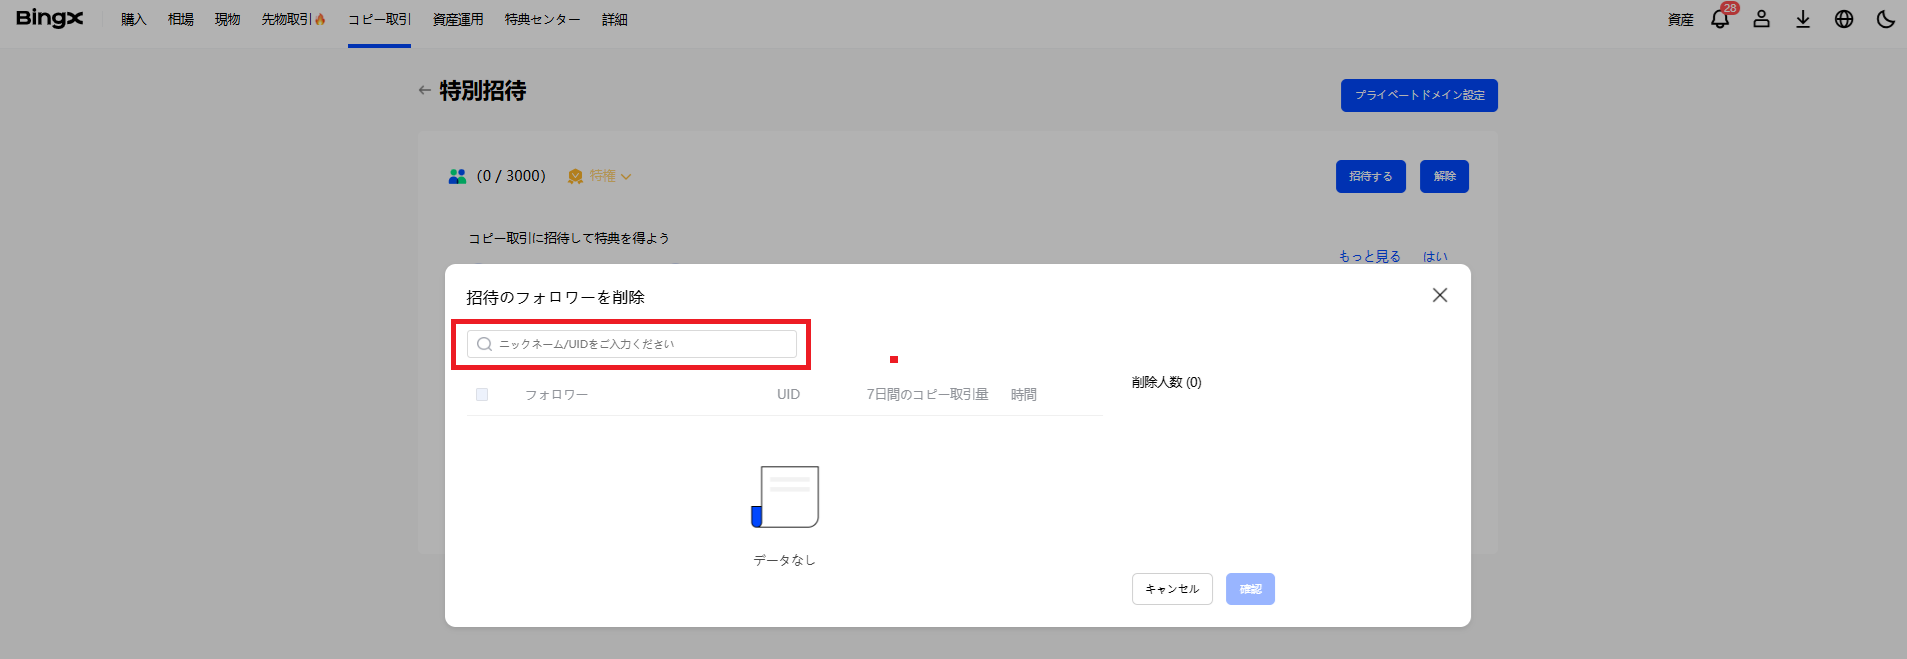Click the download app icon

tap(1803, 19)
